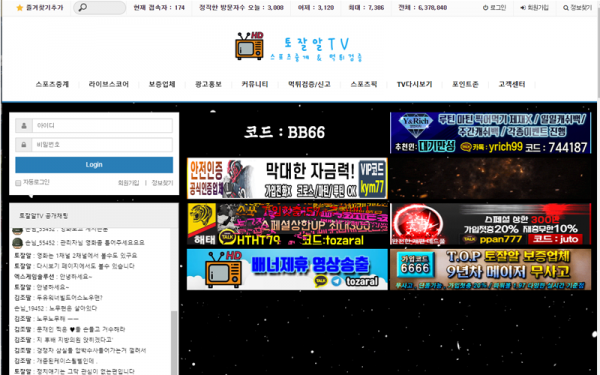The height and width of the screenshot is (375, 600).
Task: Open the 스포츠중계 menu
Action: point(52,84)
